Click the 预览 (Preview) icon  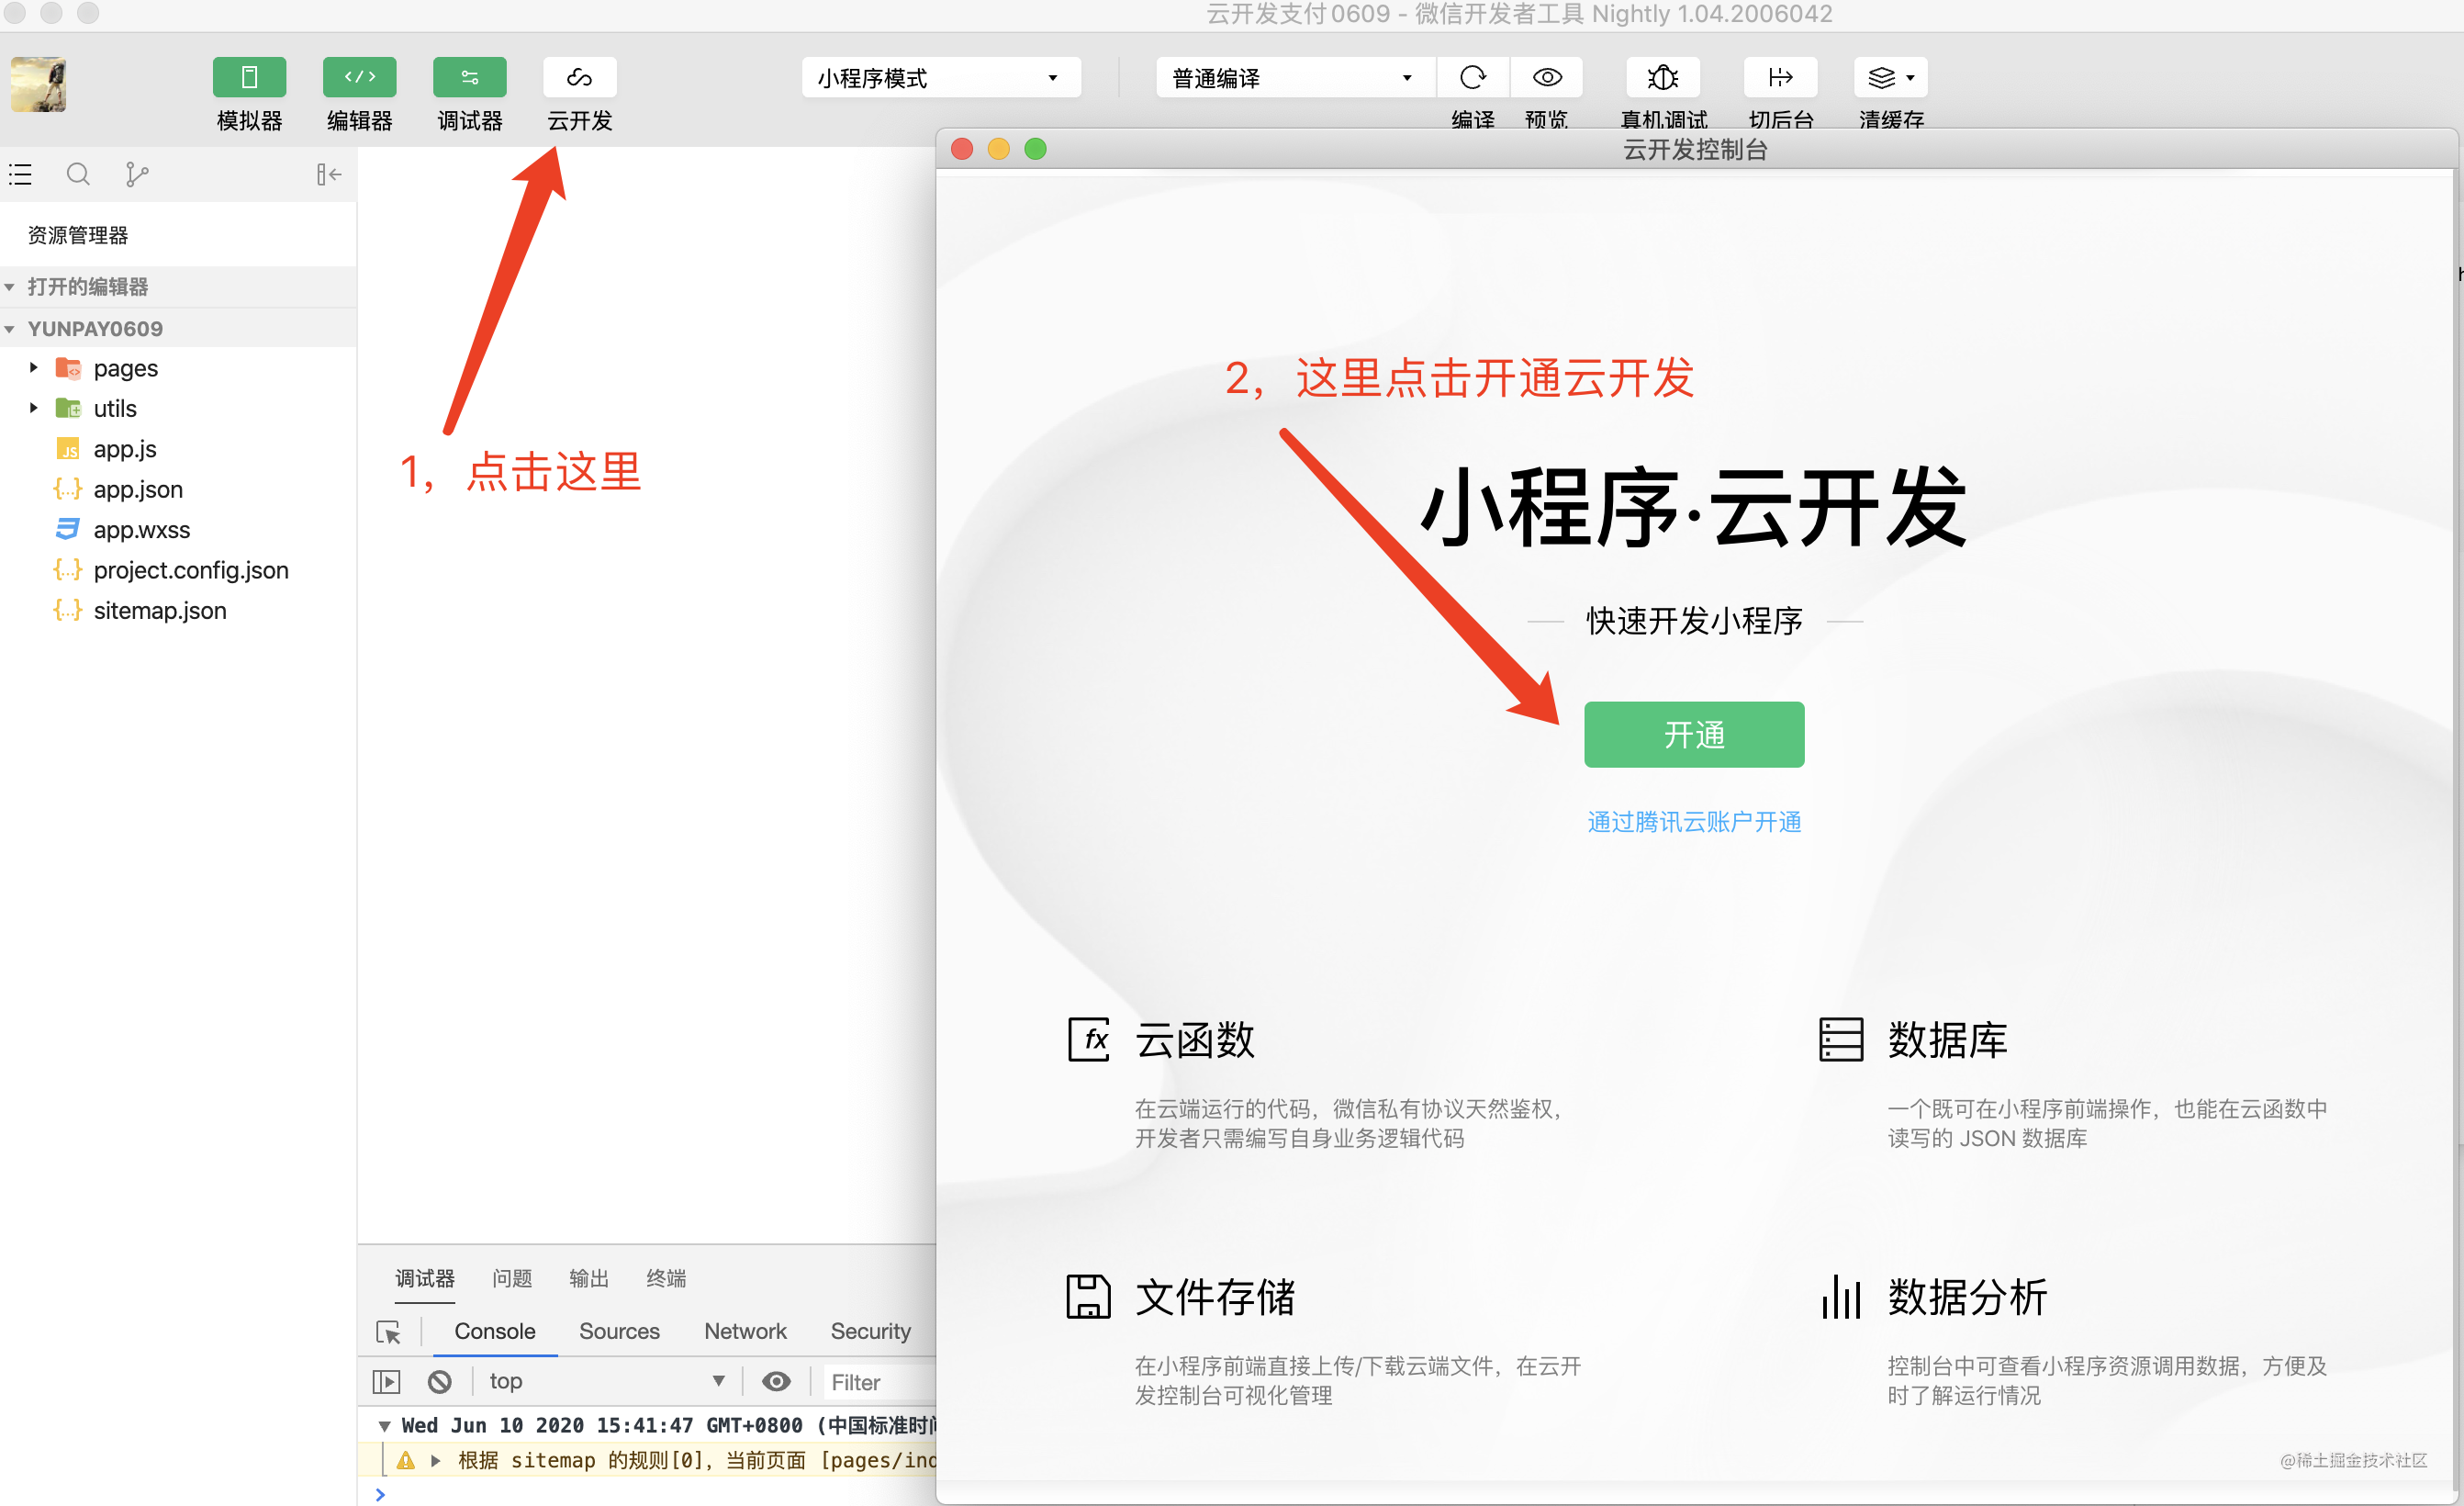pyautogui.click(x=1549, y=79)
